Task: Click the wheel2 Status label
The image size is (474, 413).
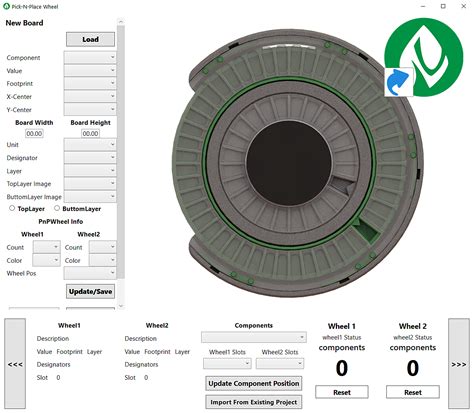Action: [413, 337]
